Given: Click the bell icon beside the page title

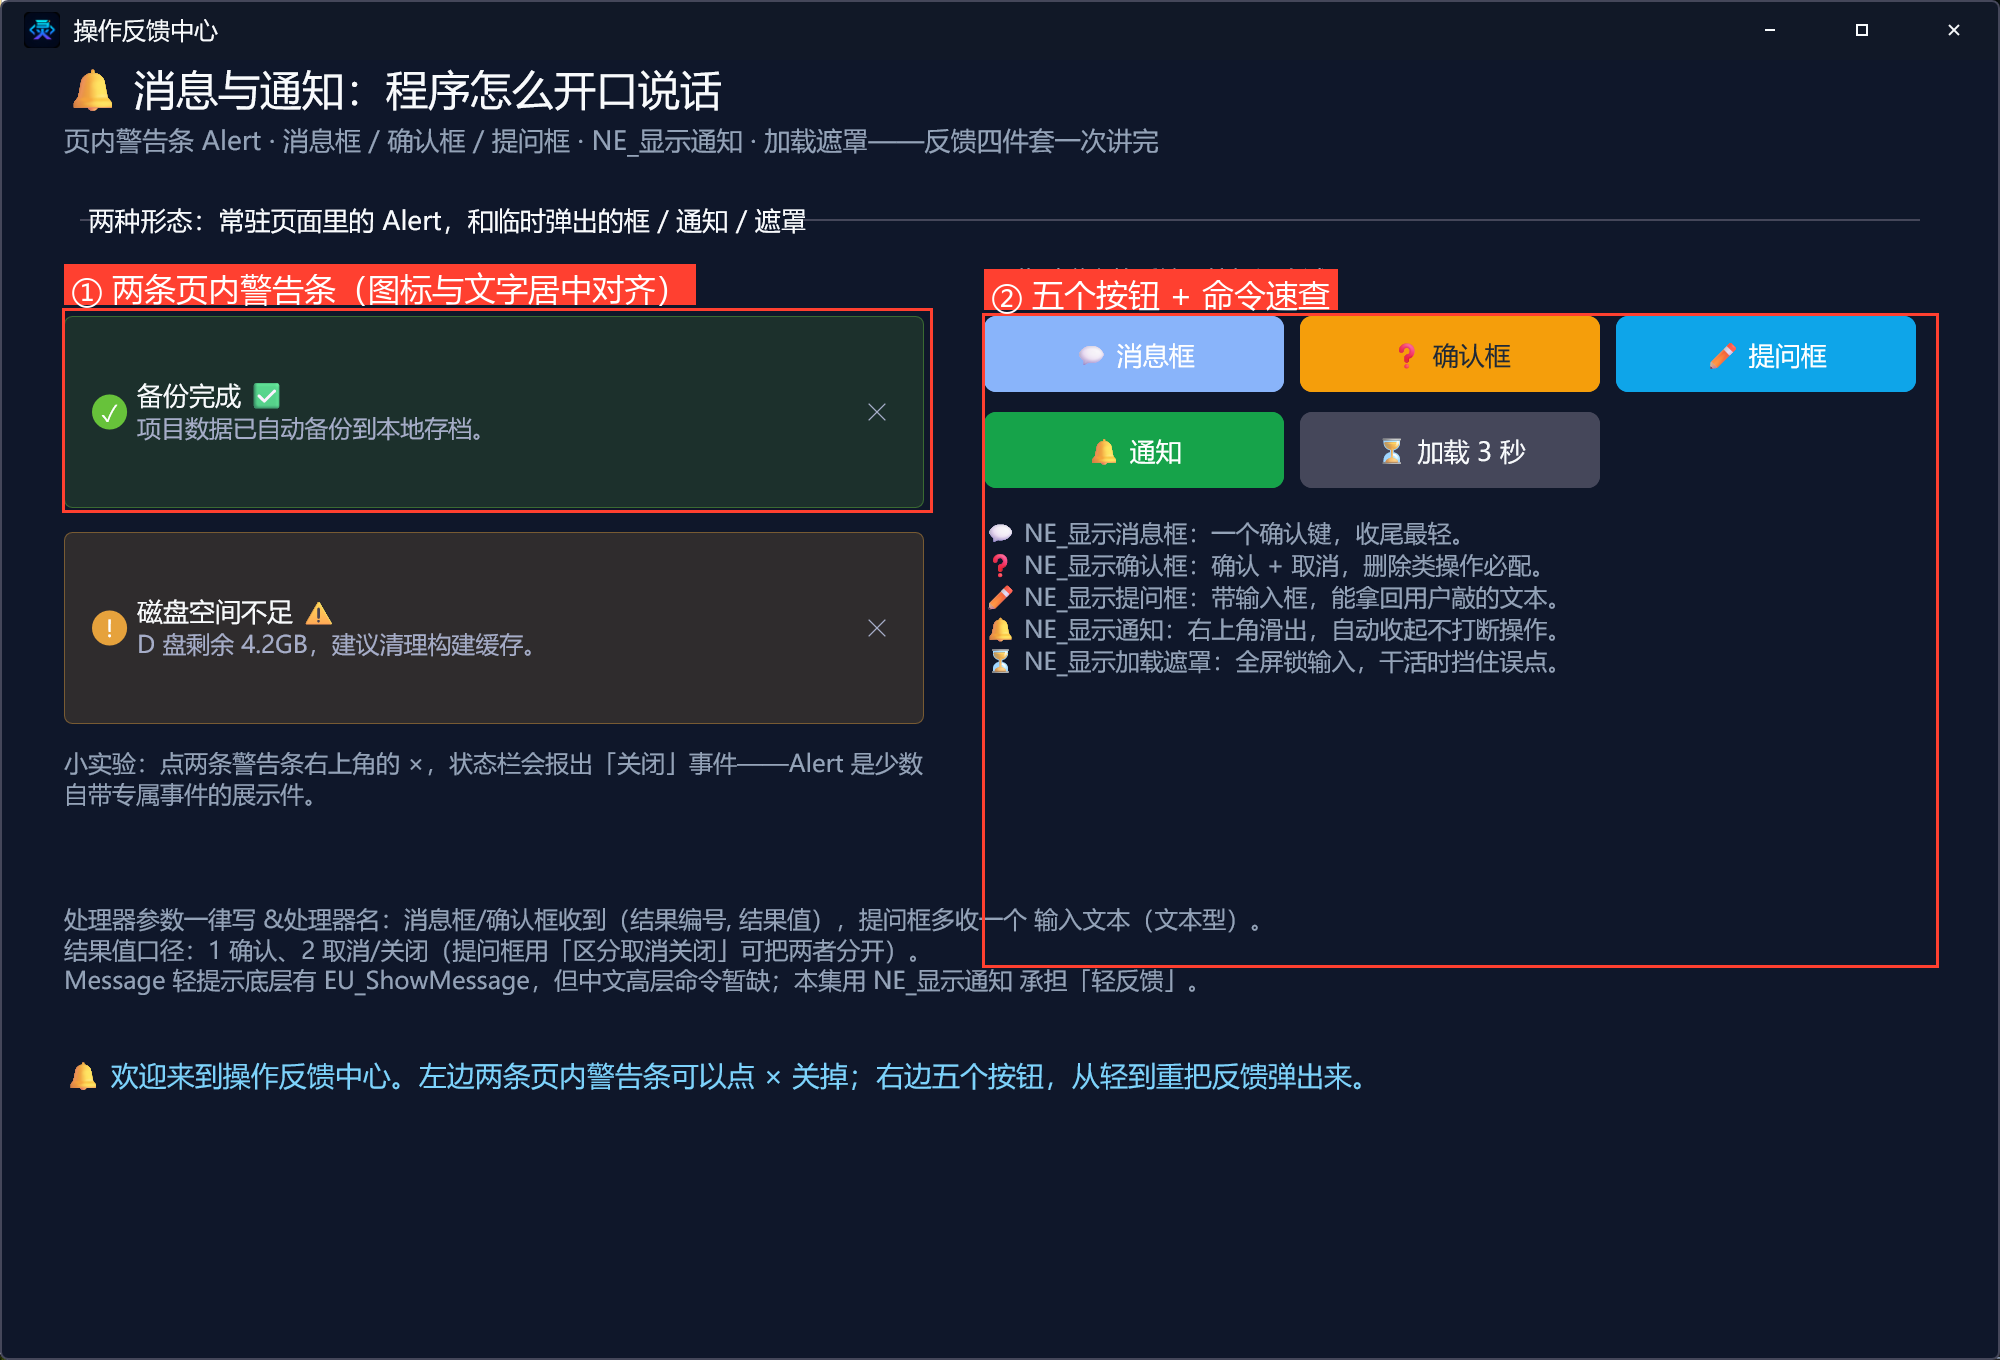Looking at the screenshot, I should pyautogui.click(x=93, y=91).
